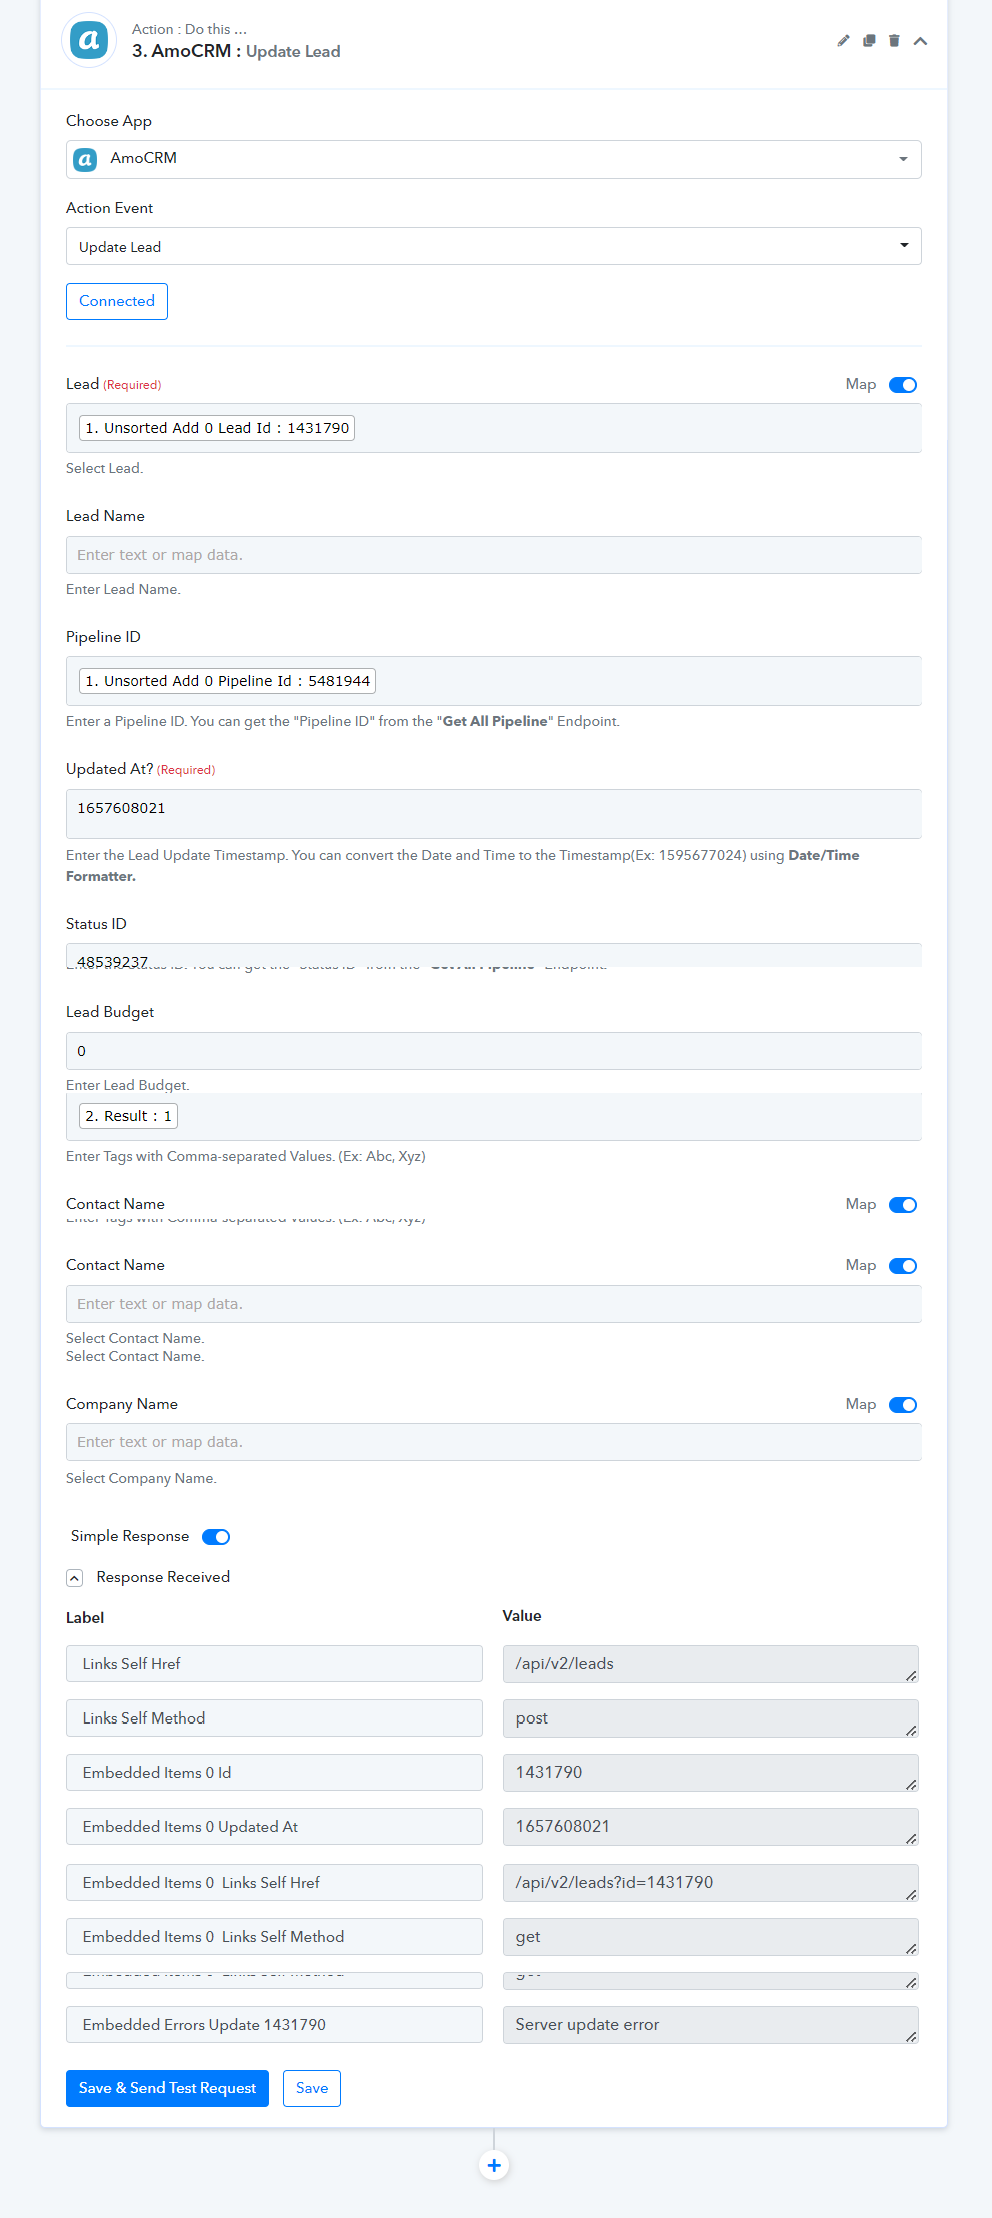The height and width of the screenshot is (2218, 992).
Task: Click AmoCRM icon inside Choose App field
Action: (x=86, y=159)
